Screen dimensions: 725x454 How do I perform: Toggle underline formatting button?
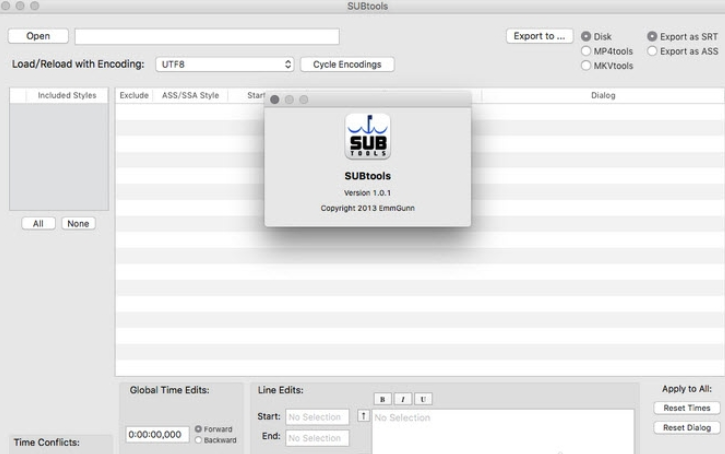pyautogui.click(x=423, y=399)
